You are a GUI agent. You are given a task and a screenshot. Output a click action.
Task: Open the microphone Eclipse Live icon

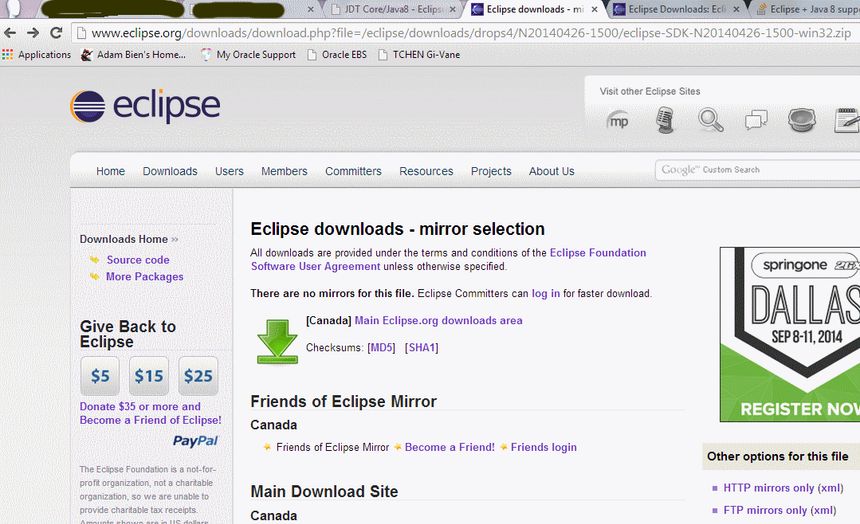pos(666,121)
